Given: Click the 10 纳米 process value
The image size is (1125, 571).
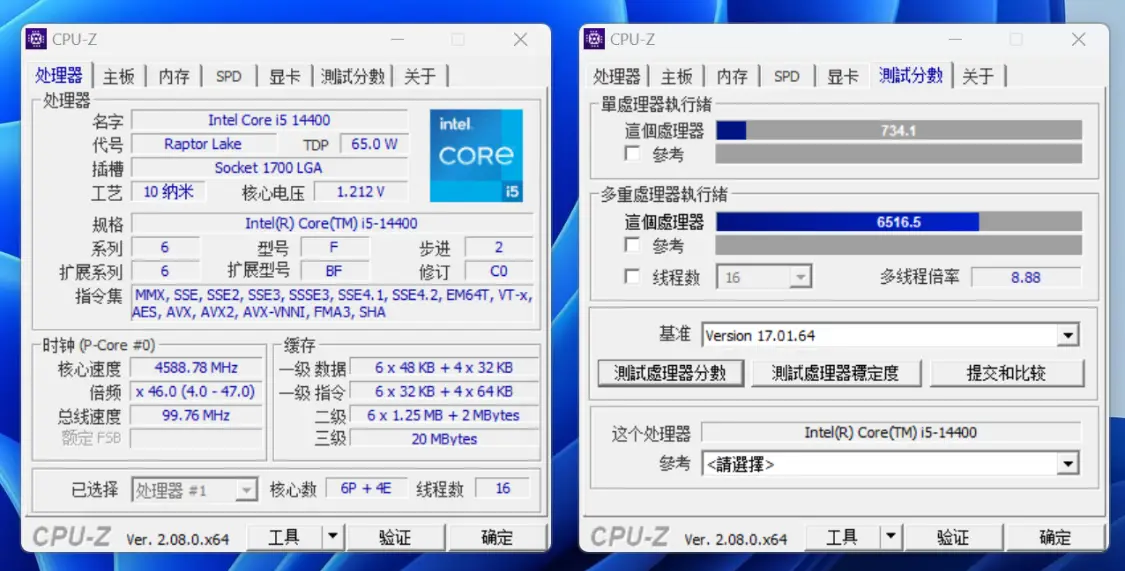Looking at the screenshot, I should pyautogui.click(x=169, y=192).
